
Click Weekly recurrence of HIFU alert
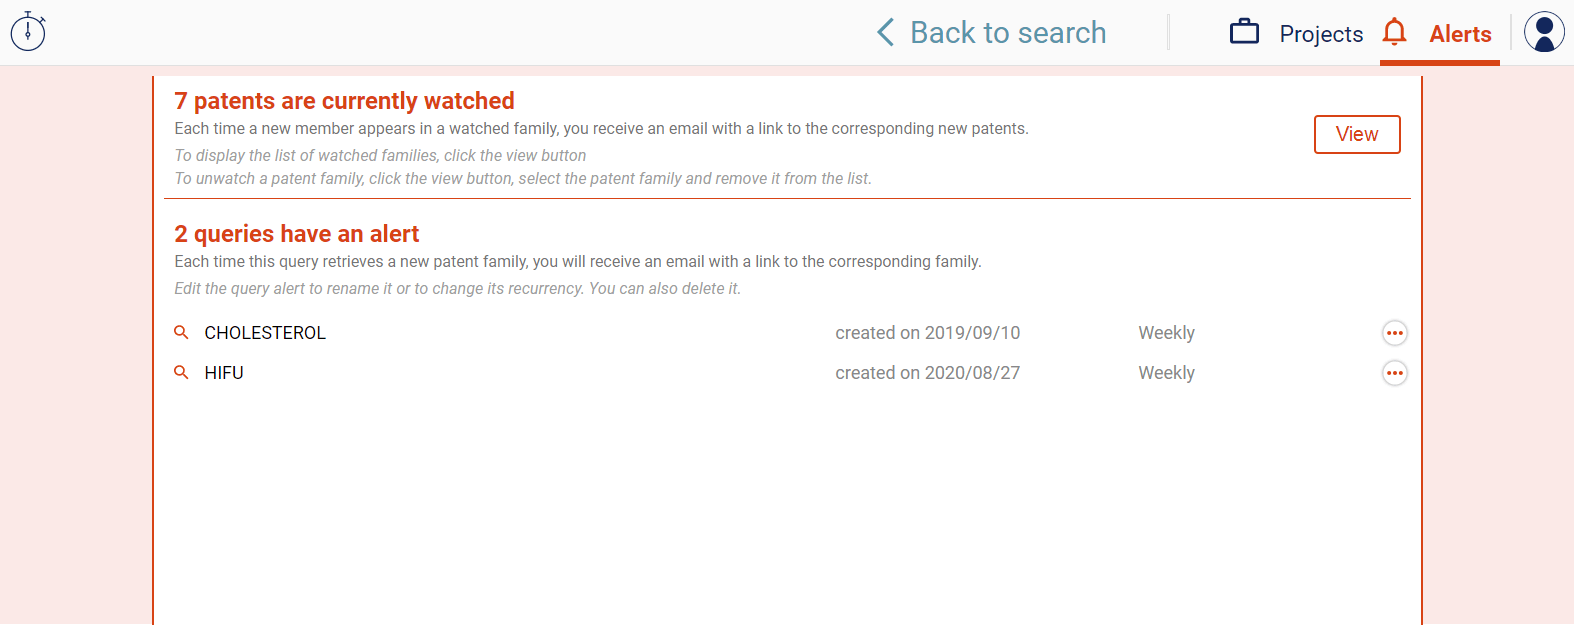tap(1166, 373)
